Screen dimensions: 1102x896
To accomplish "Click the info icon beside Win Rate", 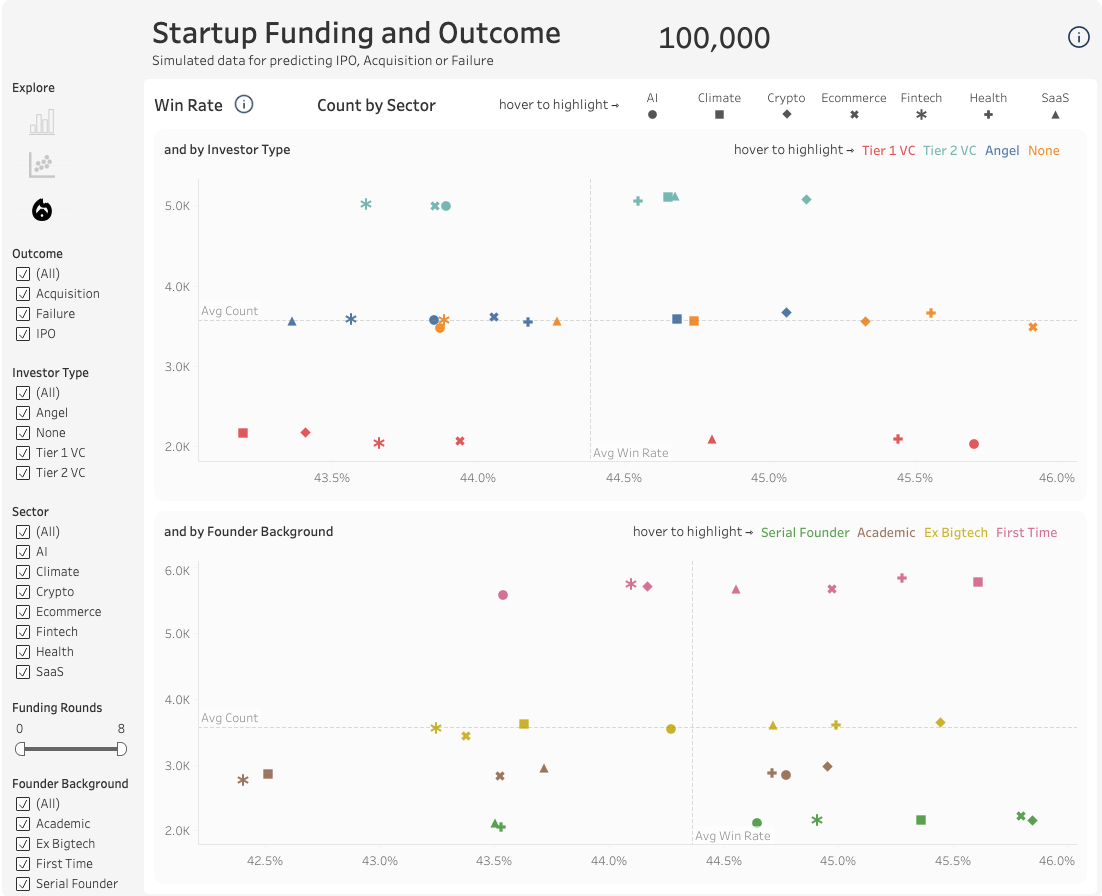I will coord(243,105).
